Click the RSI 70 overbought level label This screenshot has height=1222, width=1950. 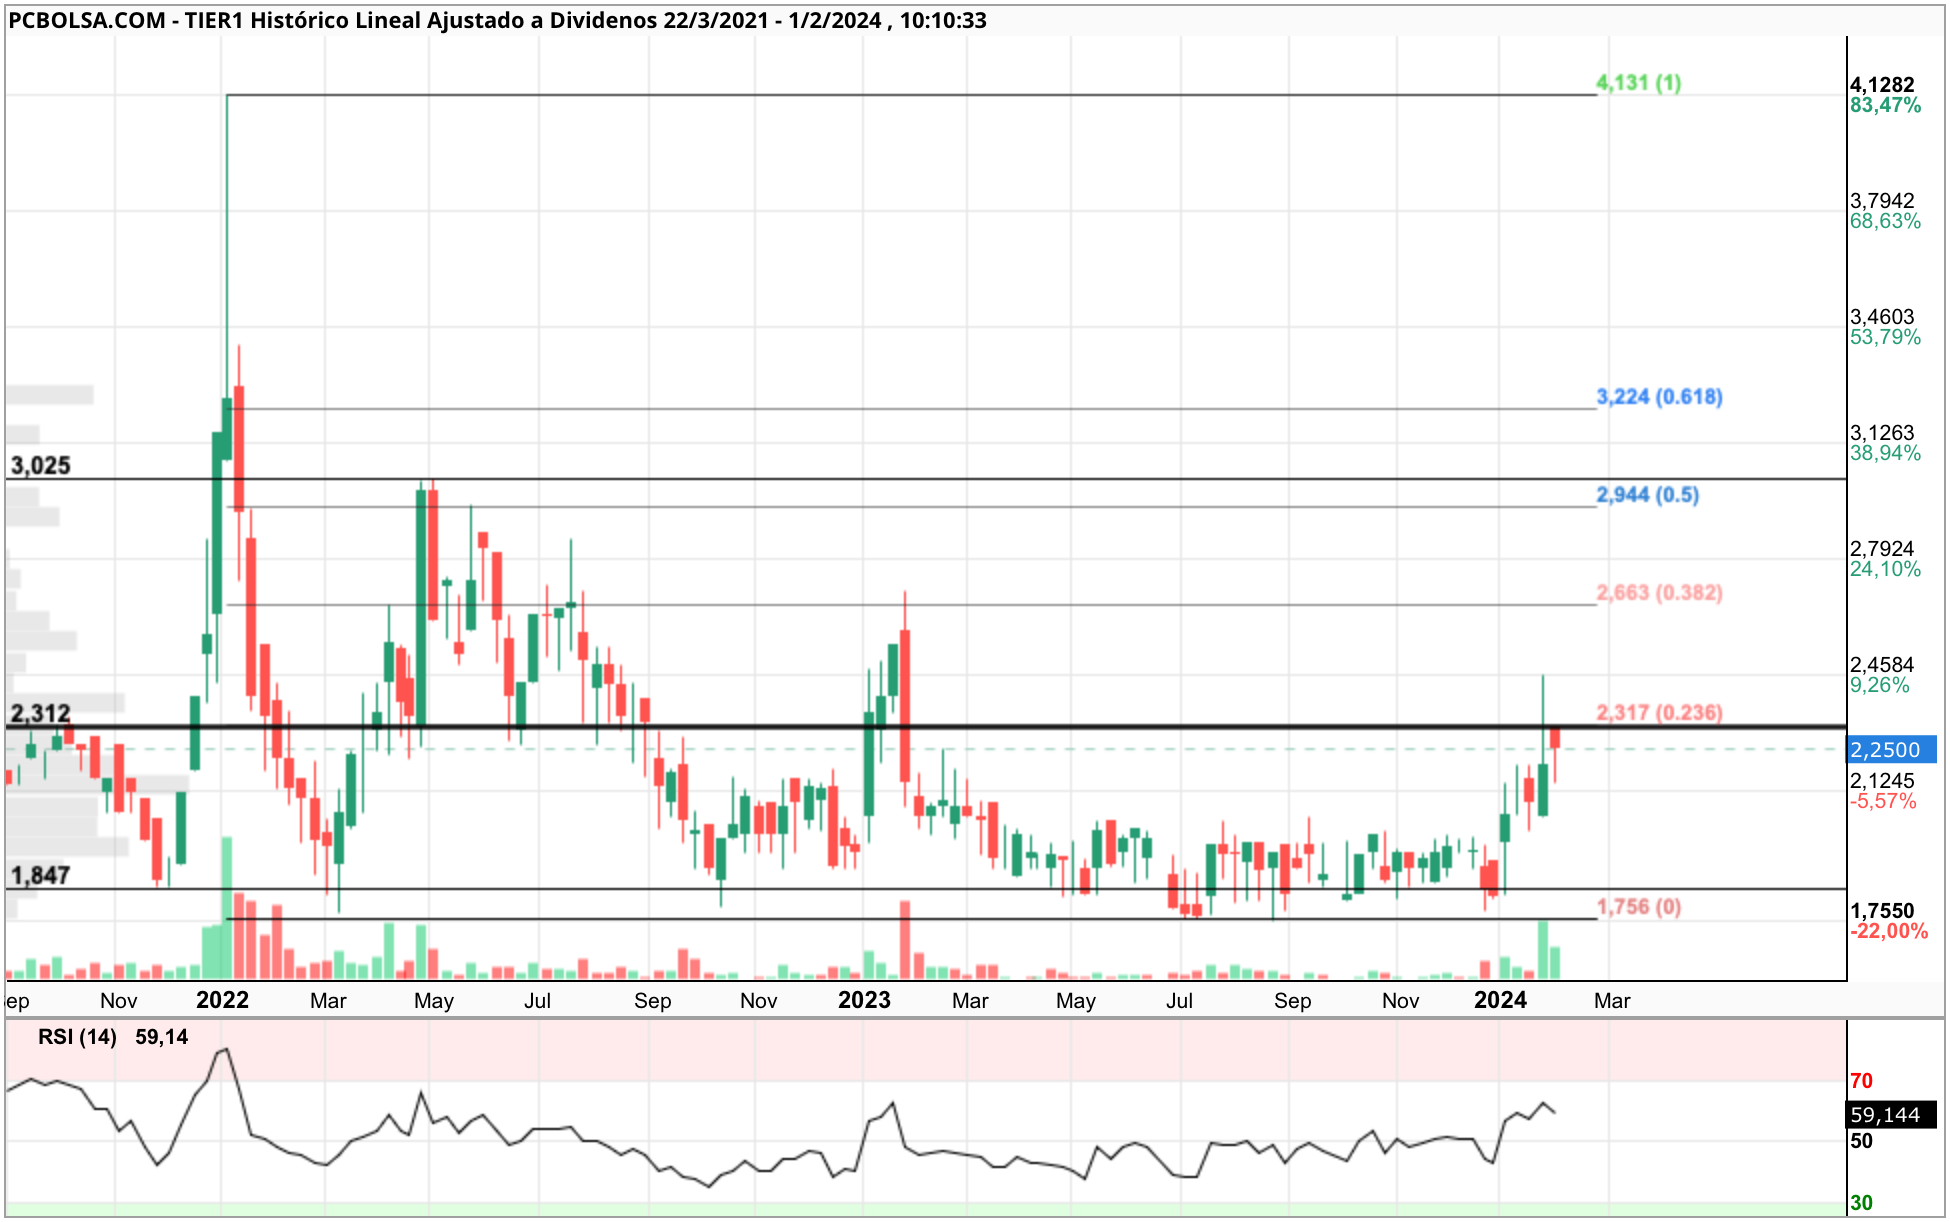tap(1861, 1081)
